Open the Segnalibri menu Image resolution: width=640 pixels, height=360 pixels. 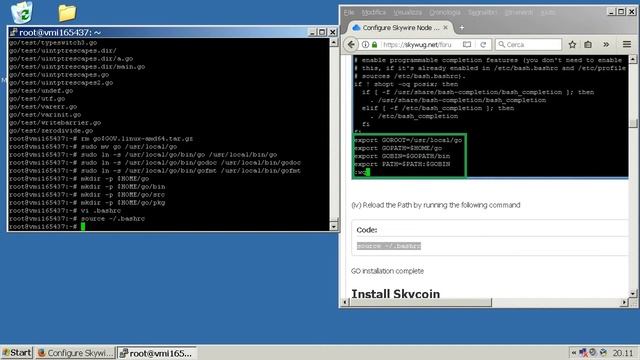(482, 12)
